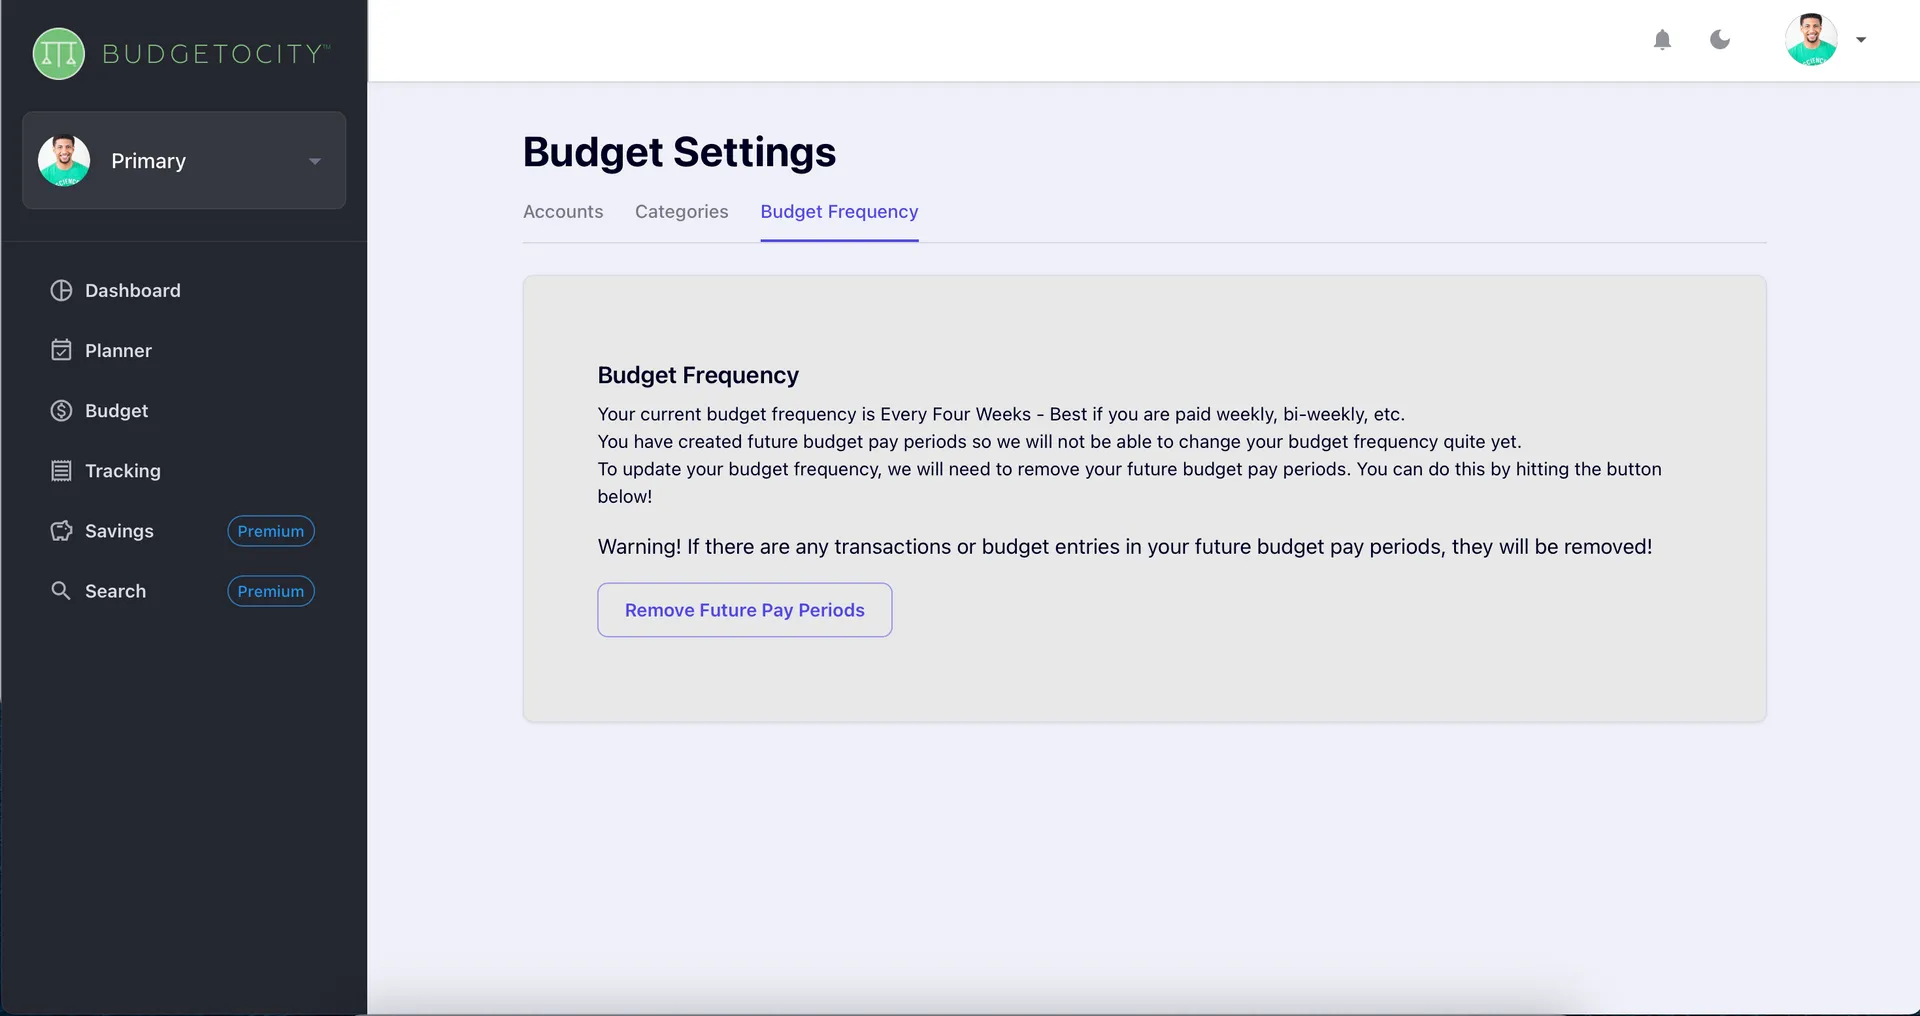Viewport: 1920px width, 1016px height.
Task: Click the Budgetocity logo
Action: tap(178, 53)
